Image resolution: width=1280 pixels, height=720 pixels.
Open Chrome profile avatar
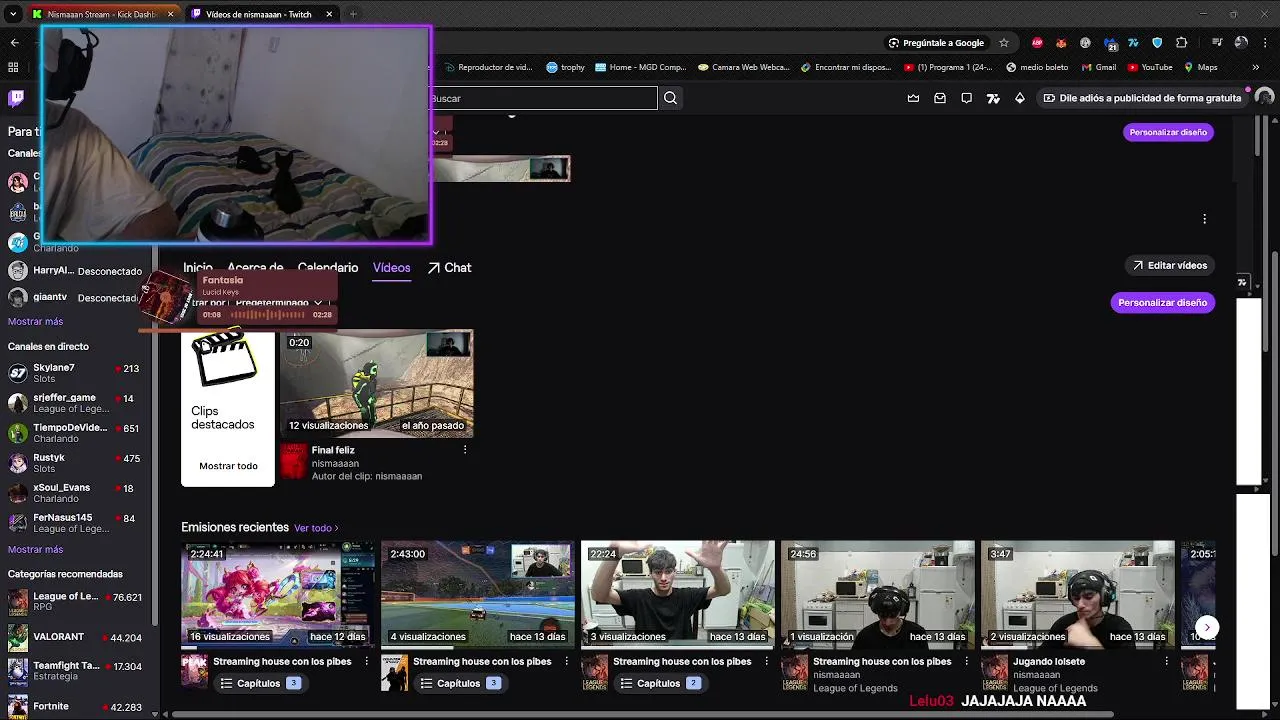click(x=1241, y=43)
